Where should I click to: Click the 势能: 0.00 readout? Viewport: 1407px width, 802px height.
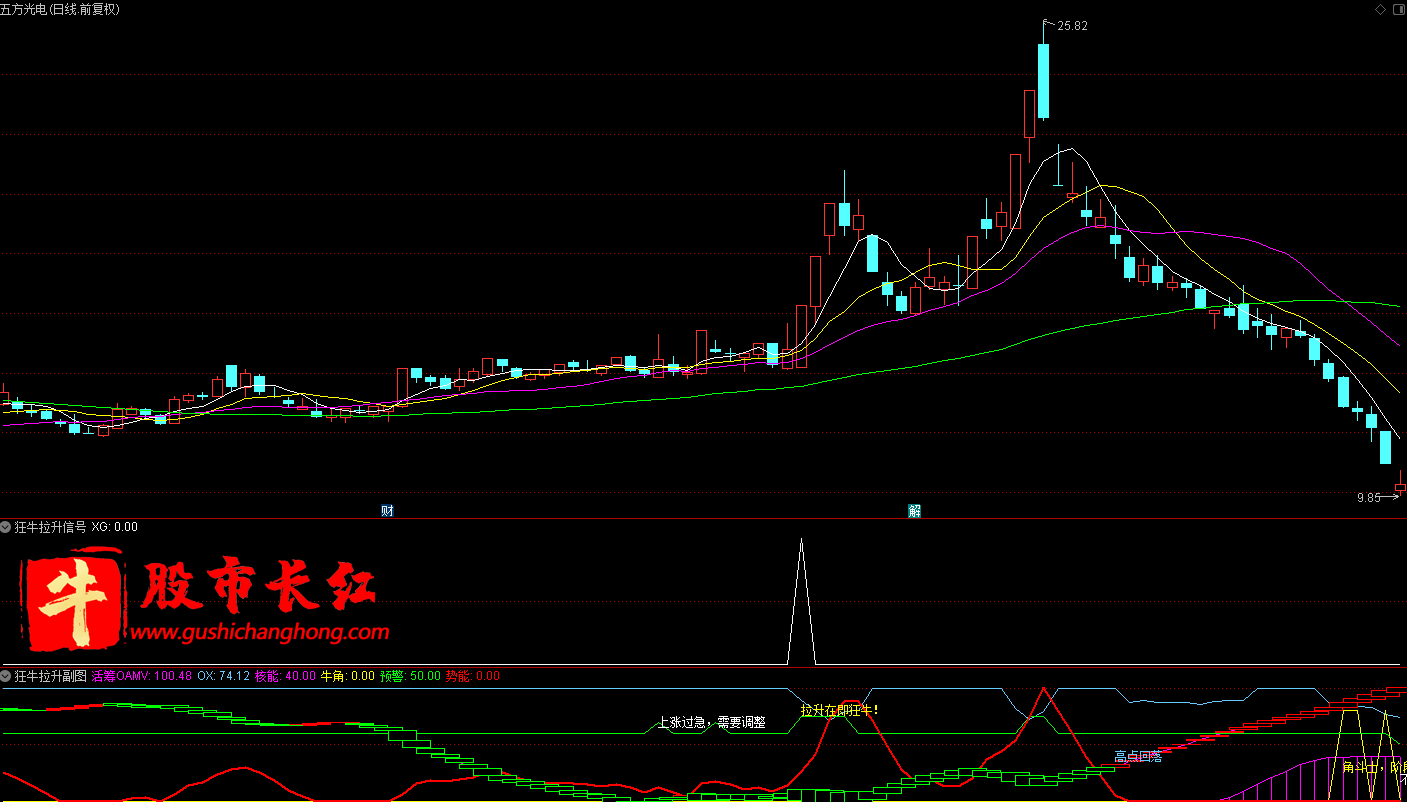click(x=473, y=676)
